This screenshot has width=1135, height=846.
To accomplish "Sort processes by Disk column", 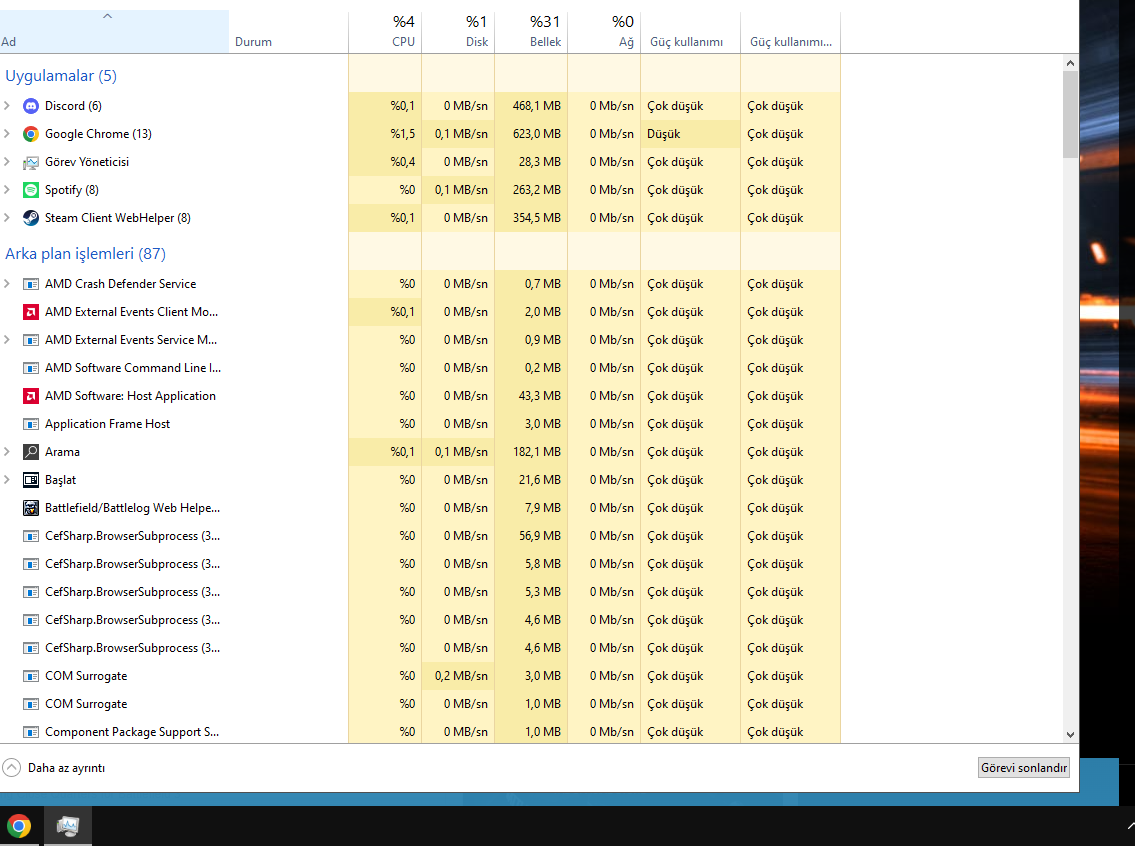I will pos(458,32).
